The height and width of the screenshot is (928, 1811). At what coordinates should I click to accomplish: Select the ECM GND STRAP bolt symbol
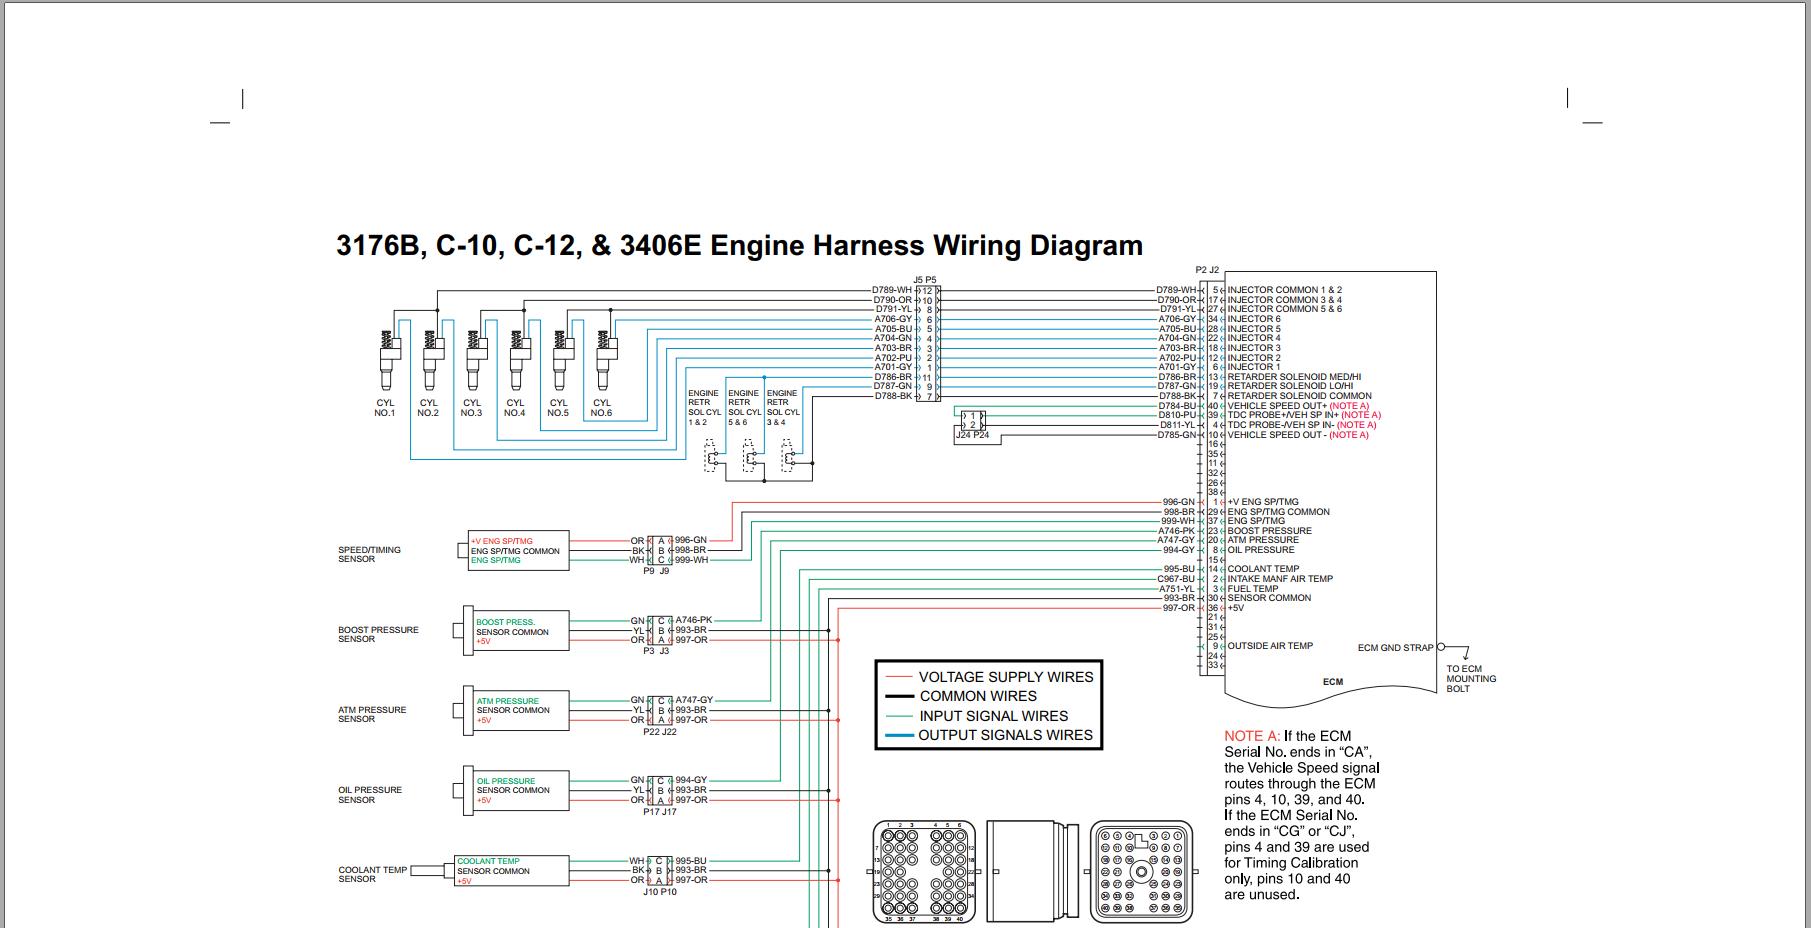point(1440,645)
